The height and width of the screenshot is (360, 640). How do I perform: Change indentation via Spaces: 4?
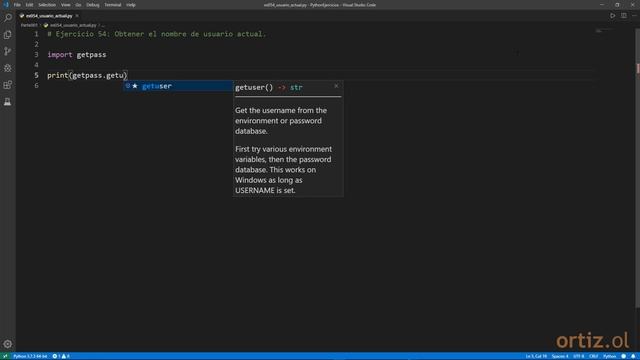pyautogui.click(x=560, y=356)
